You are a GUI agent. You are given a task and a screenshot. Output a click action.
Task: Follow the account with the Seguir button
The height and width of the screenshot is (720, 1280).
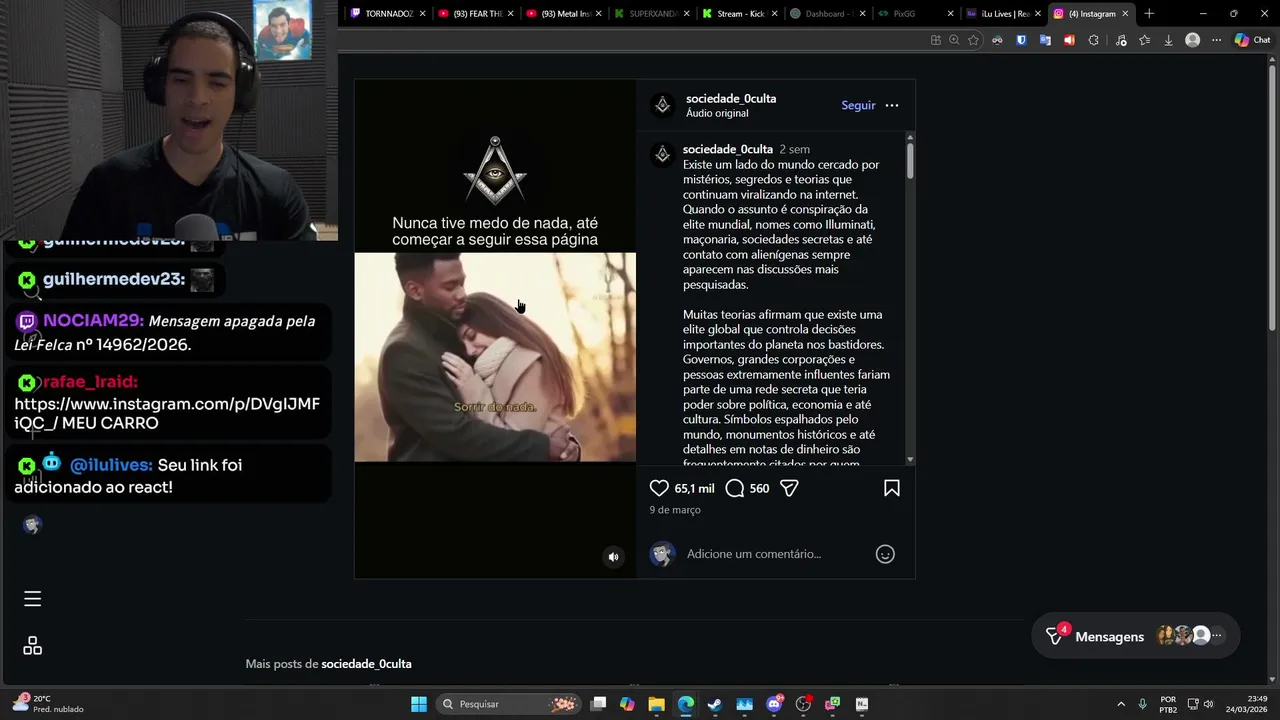(x=858, y=105)
